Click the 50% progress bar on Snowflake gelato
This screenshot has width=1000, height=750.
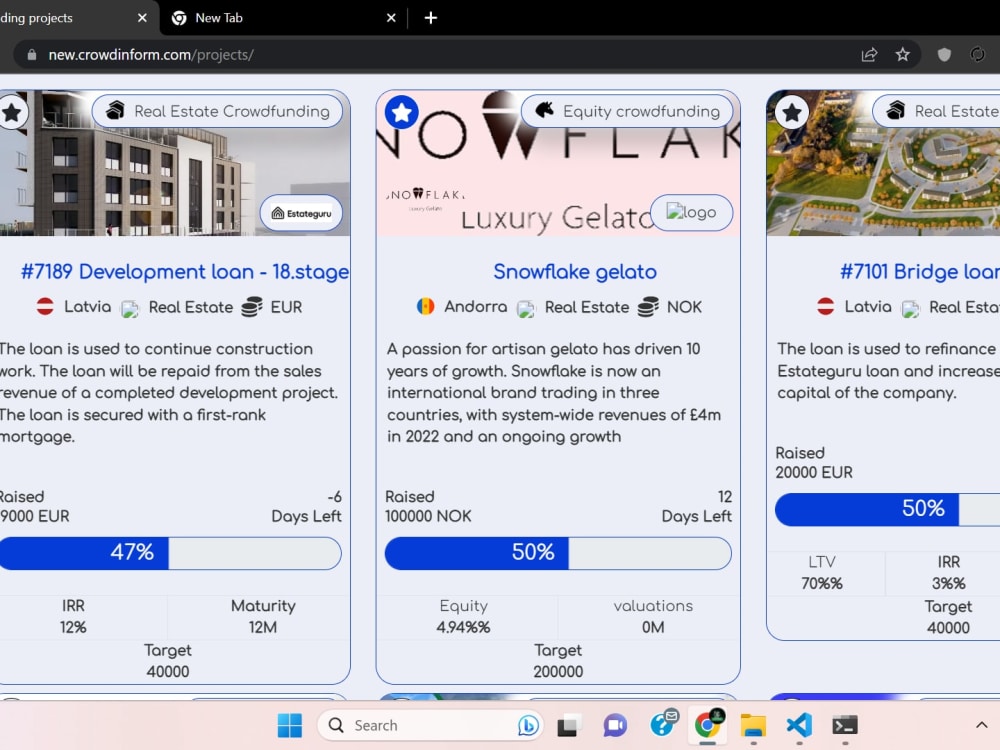pos(558,552)
